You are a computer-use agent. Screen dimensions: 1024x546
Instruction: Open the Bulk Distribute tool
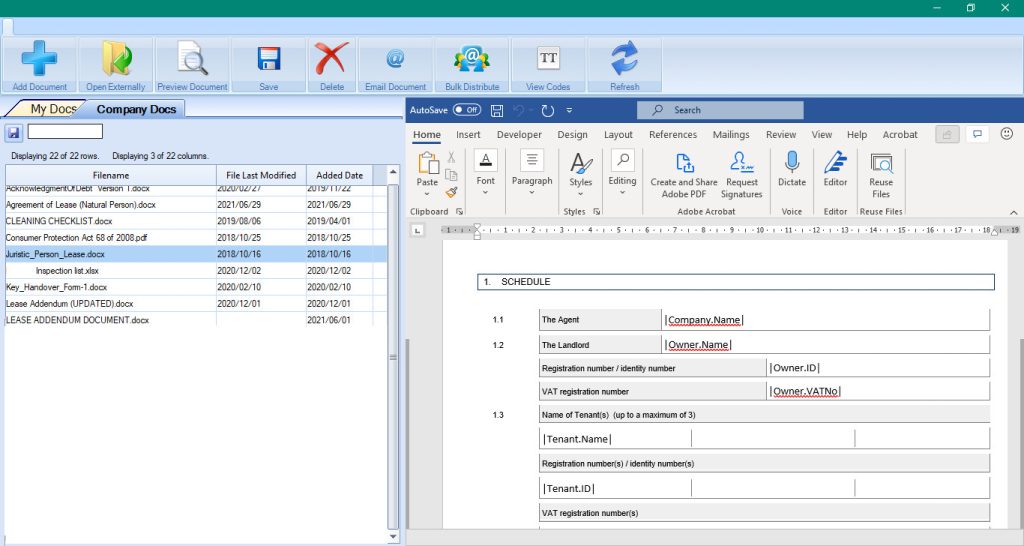click(x=472, y=60)
